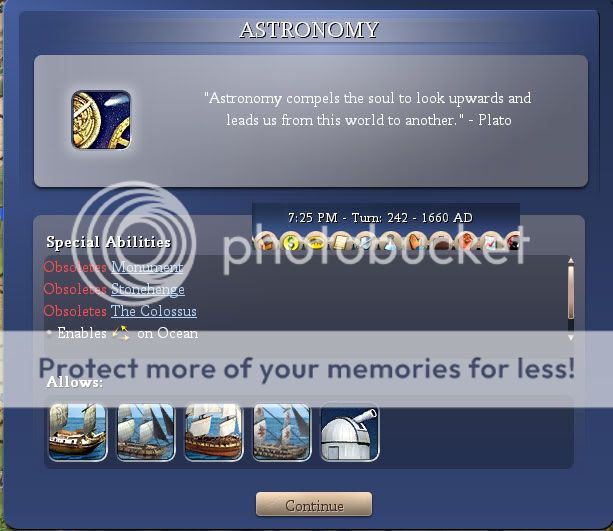Open The Colossus link
The image size is (613, 531).
click(154, 311)
